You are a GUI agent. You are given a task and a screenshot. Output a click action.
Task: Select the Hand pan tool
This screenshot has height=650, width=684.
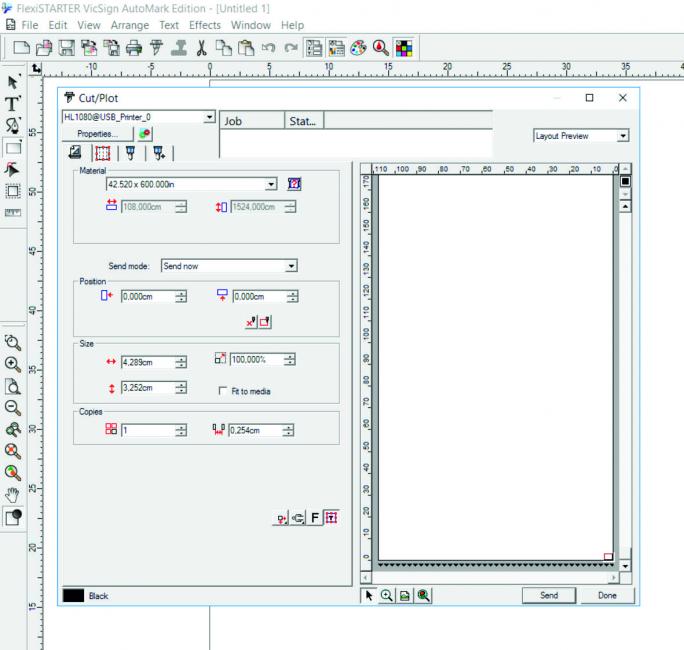(x=13, y=494)
